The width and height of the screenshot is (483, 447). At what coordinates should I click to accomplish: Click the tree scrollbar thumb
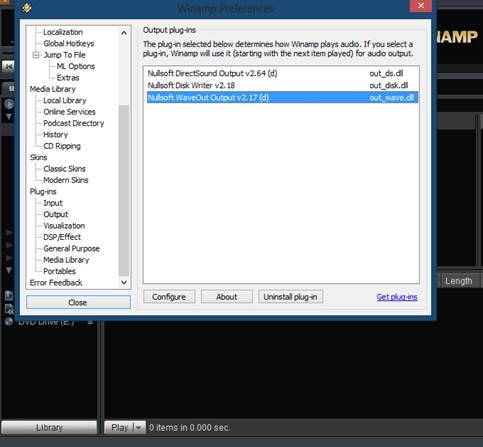point(124,190)
